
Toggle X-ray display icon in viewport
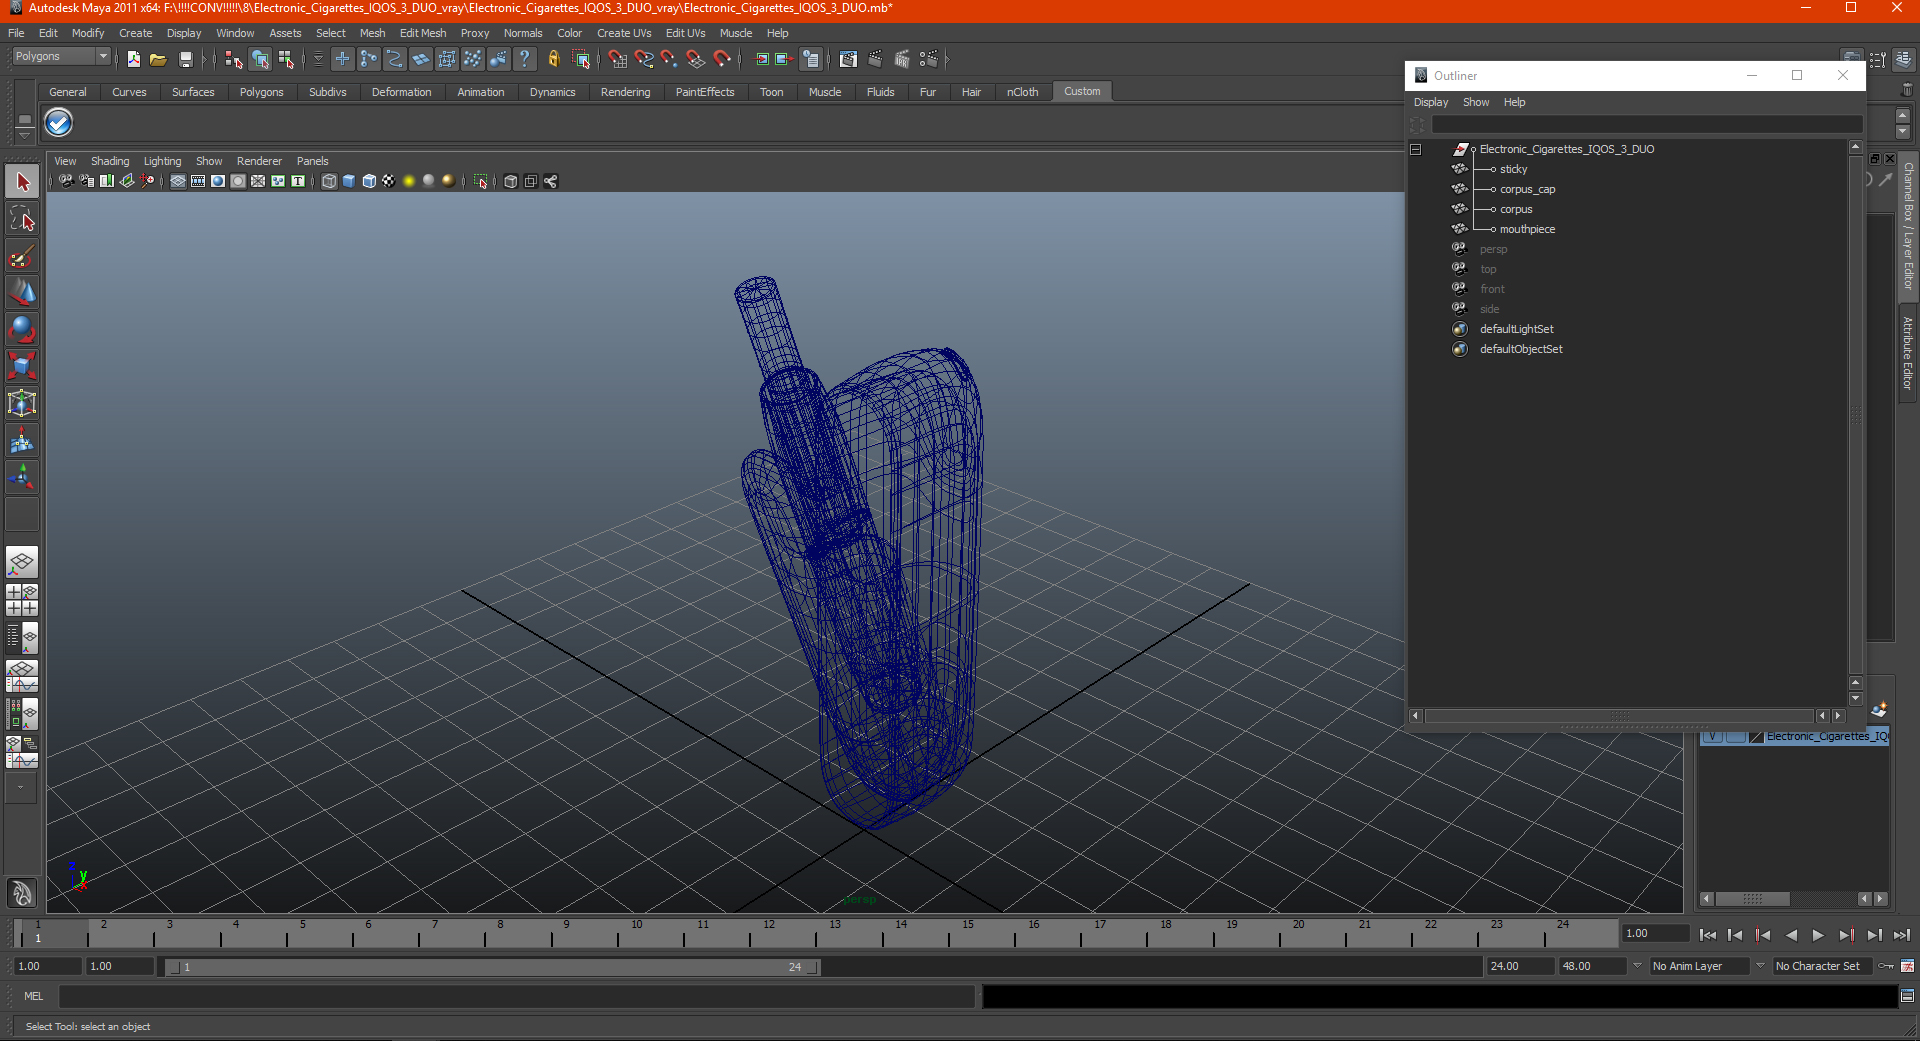511,181
